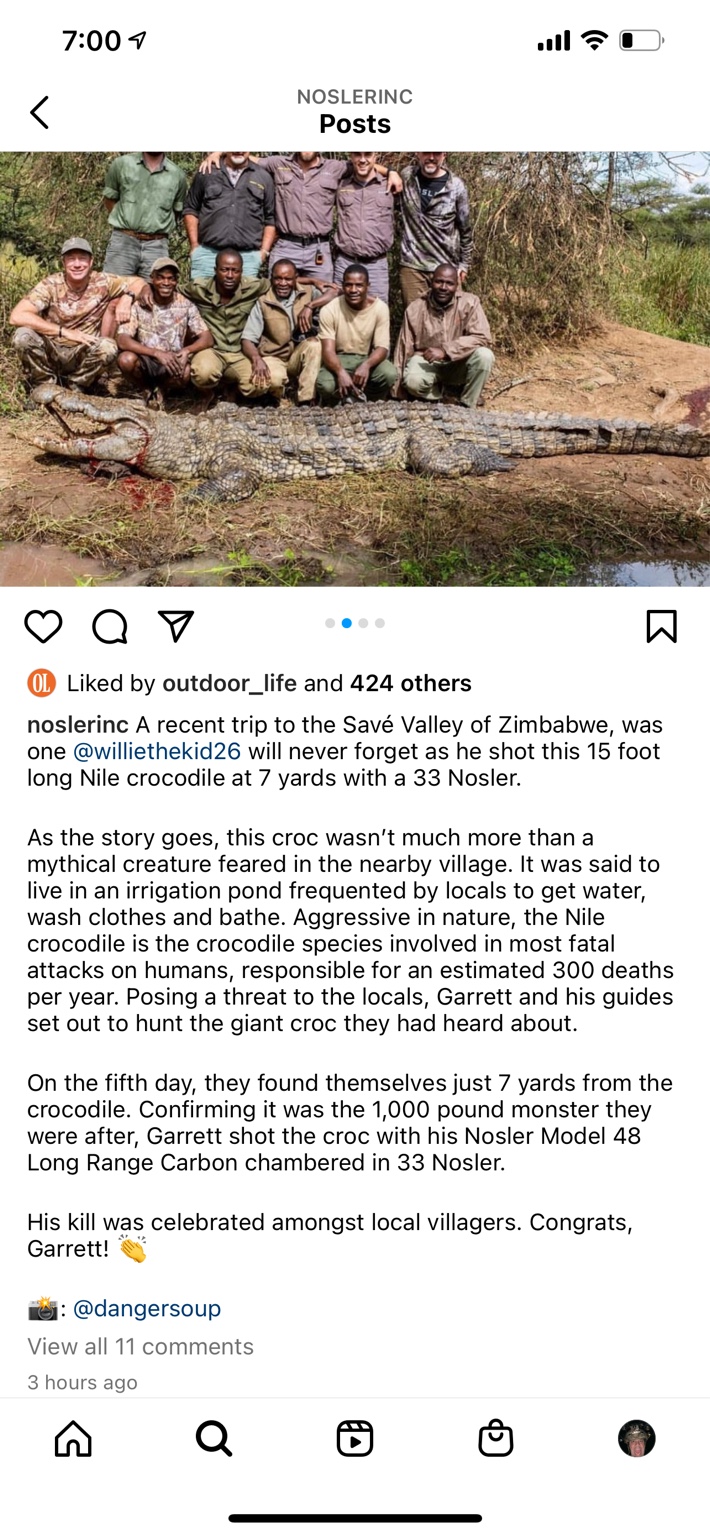The image size is (710, 1536).
Task: Tap the crocodile hunt photo
Action: tap(355, 368)
